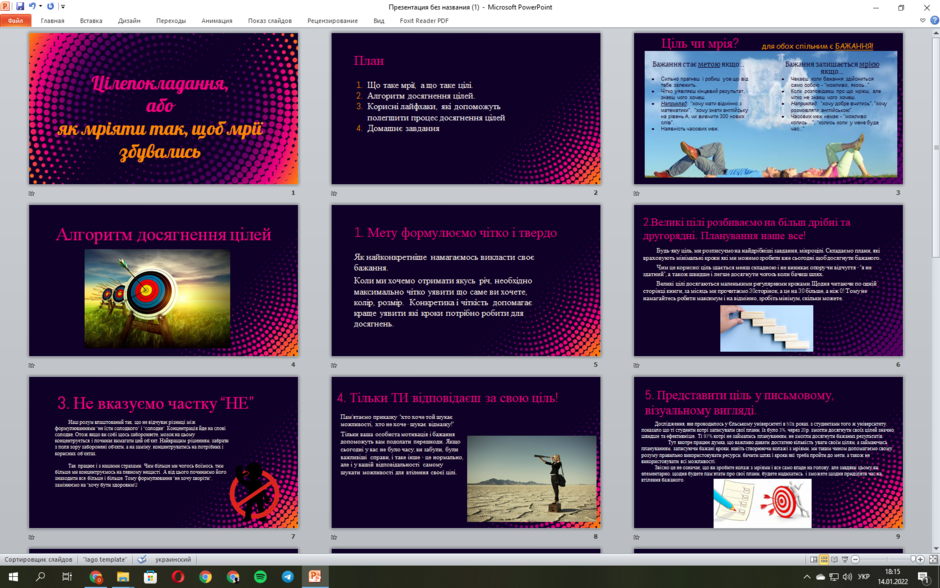The image size is (940, 588).
Task: Toggle Slide Sorter view button
Action: (824, 559)
